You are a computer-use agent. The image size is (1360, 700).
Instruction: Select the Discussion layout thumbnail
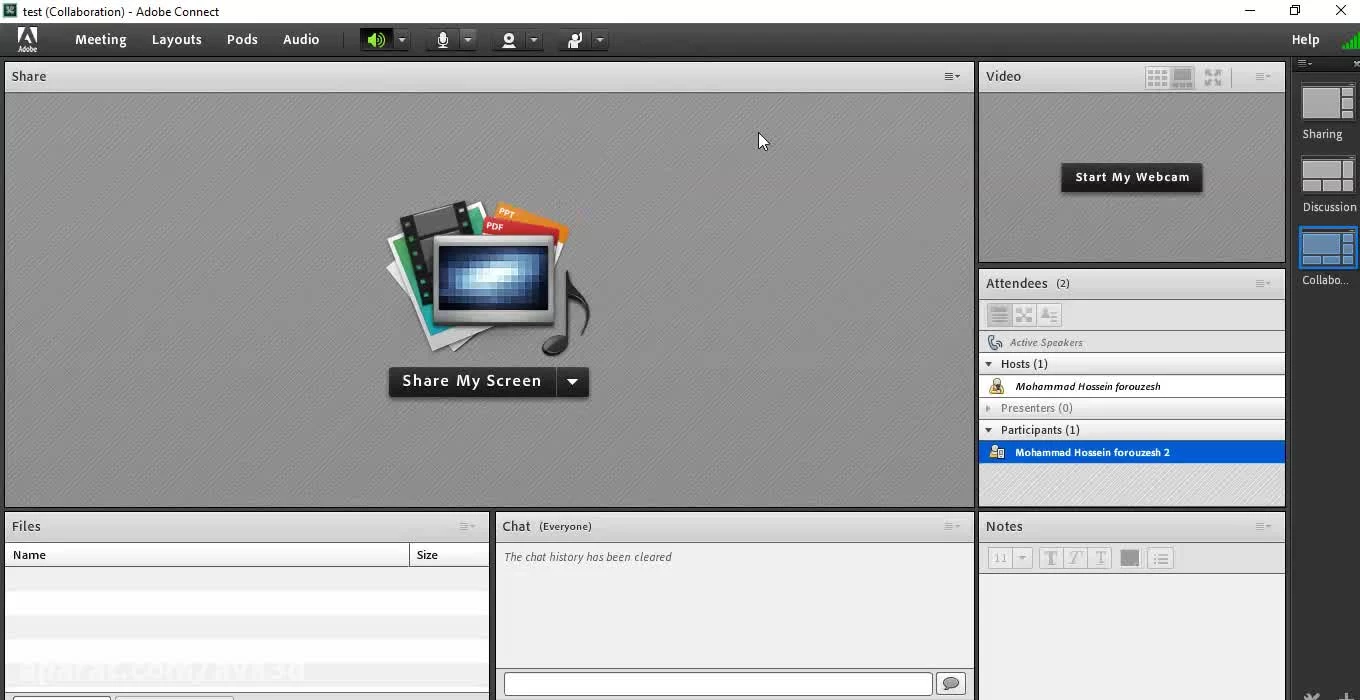[1327, 176]
